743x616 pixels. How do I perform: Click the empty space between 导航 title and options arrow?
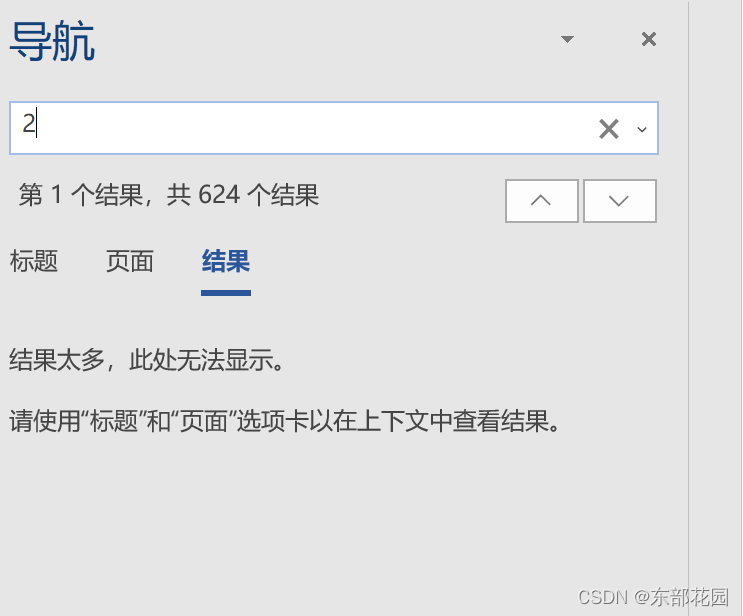(327, 40)
